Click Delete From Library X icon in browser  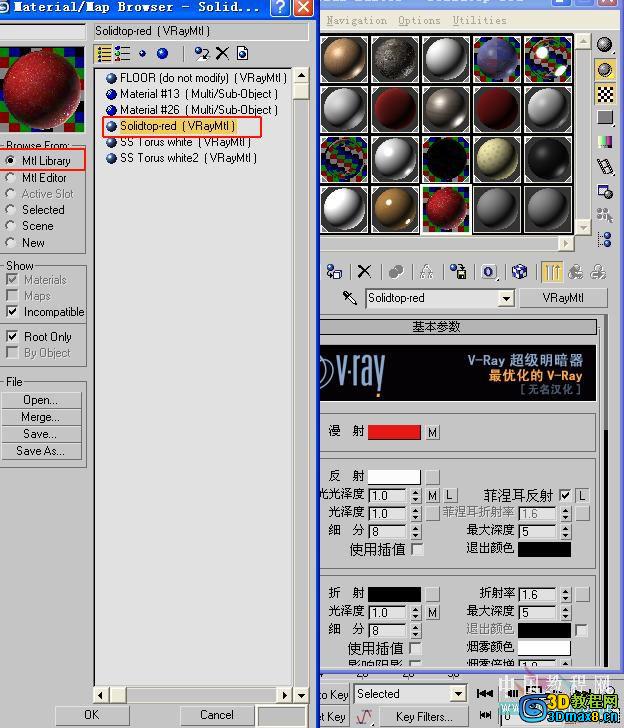(222, 54)
